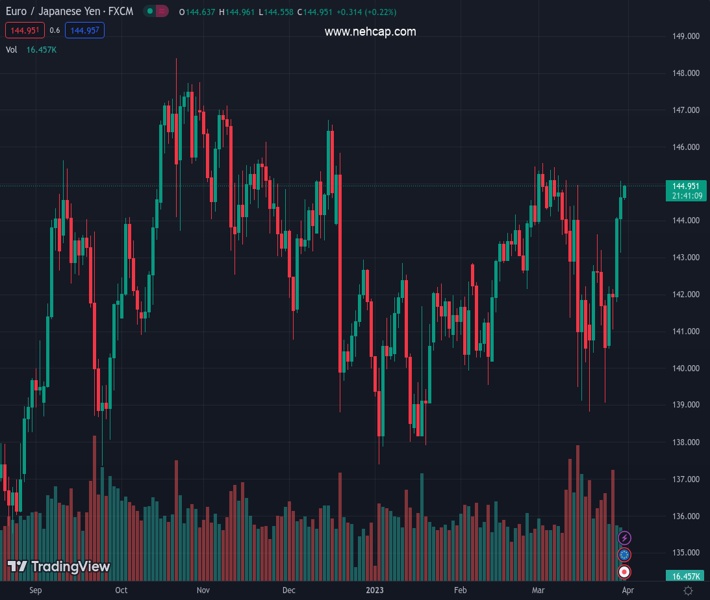Click the www.nehcap.com watermark text

point(370,32)
